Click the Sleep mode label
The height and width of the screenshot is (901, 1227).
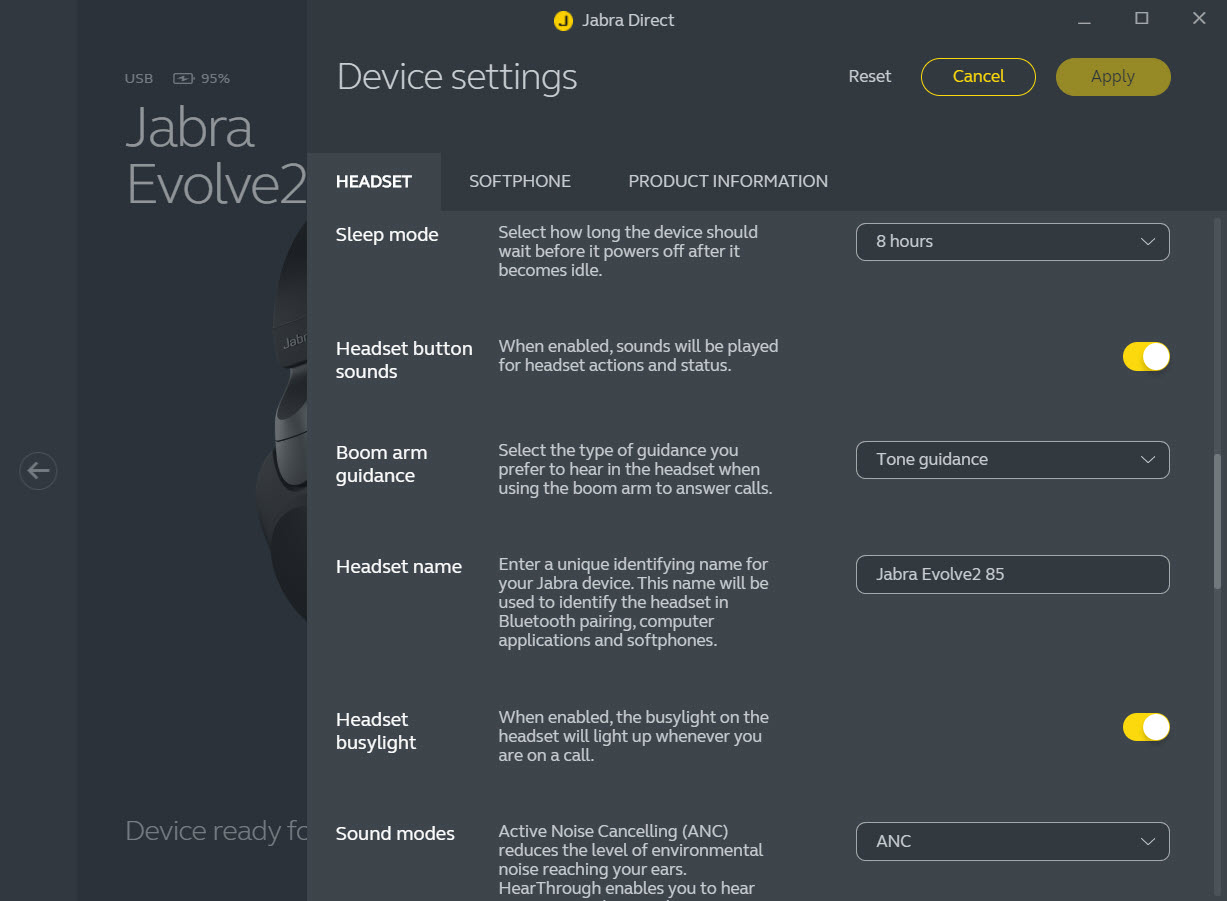coord(387,235)
